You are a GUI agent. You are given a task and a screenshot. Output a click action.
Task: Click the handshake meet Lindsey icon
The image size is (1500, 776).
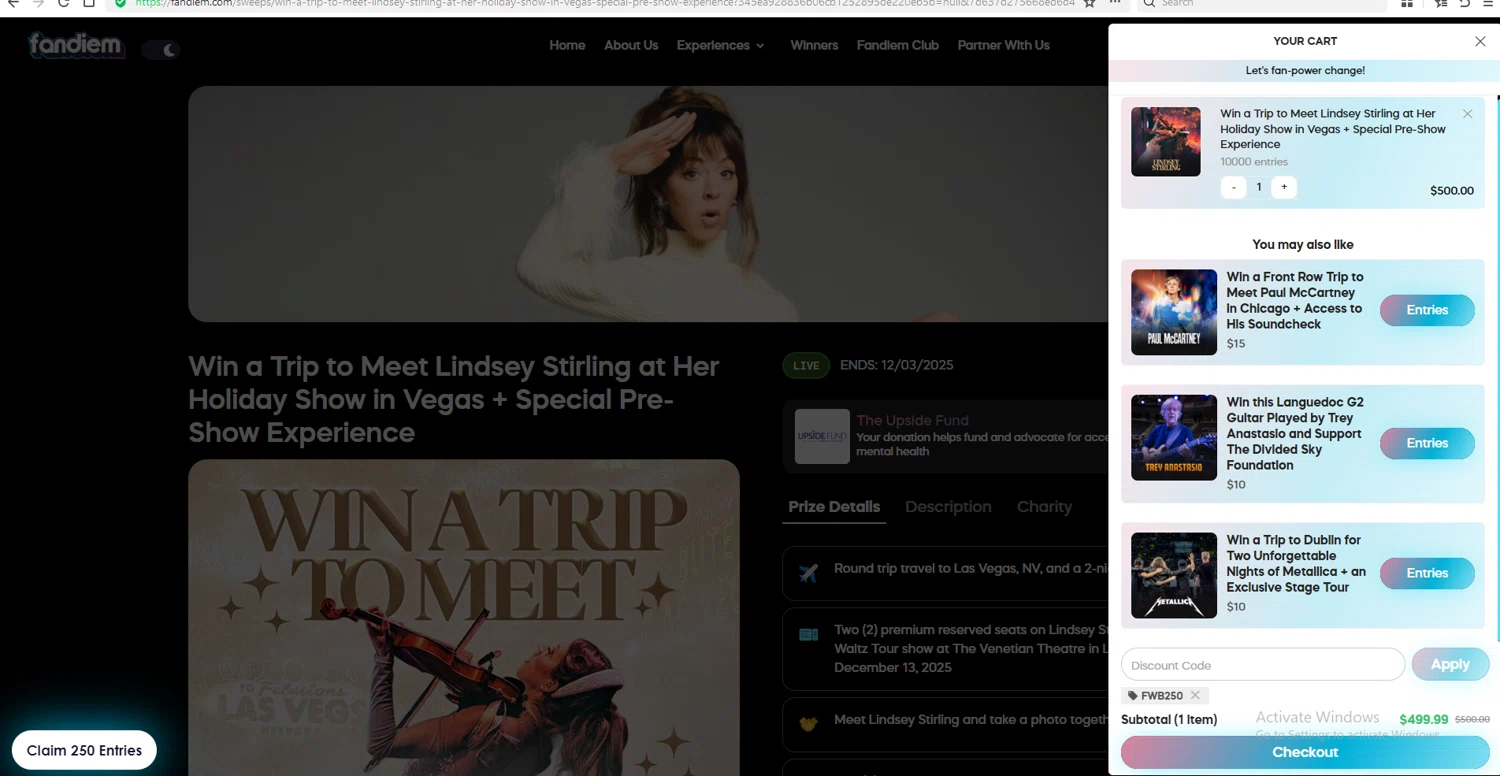pyautogui.click(x=809, y=724)
